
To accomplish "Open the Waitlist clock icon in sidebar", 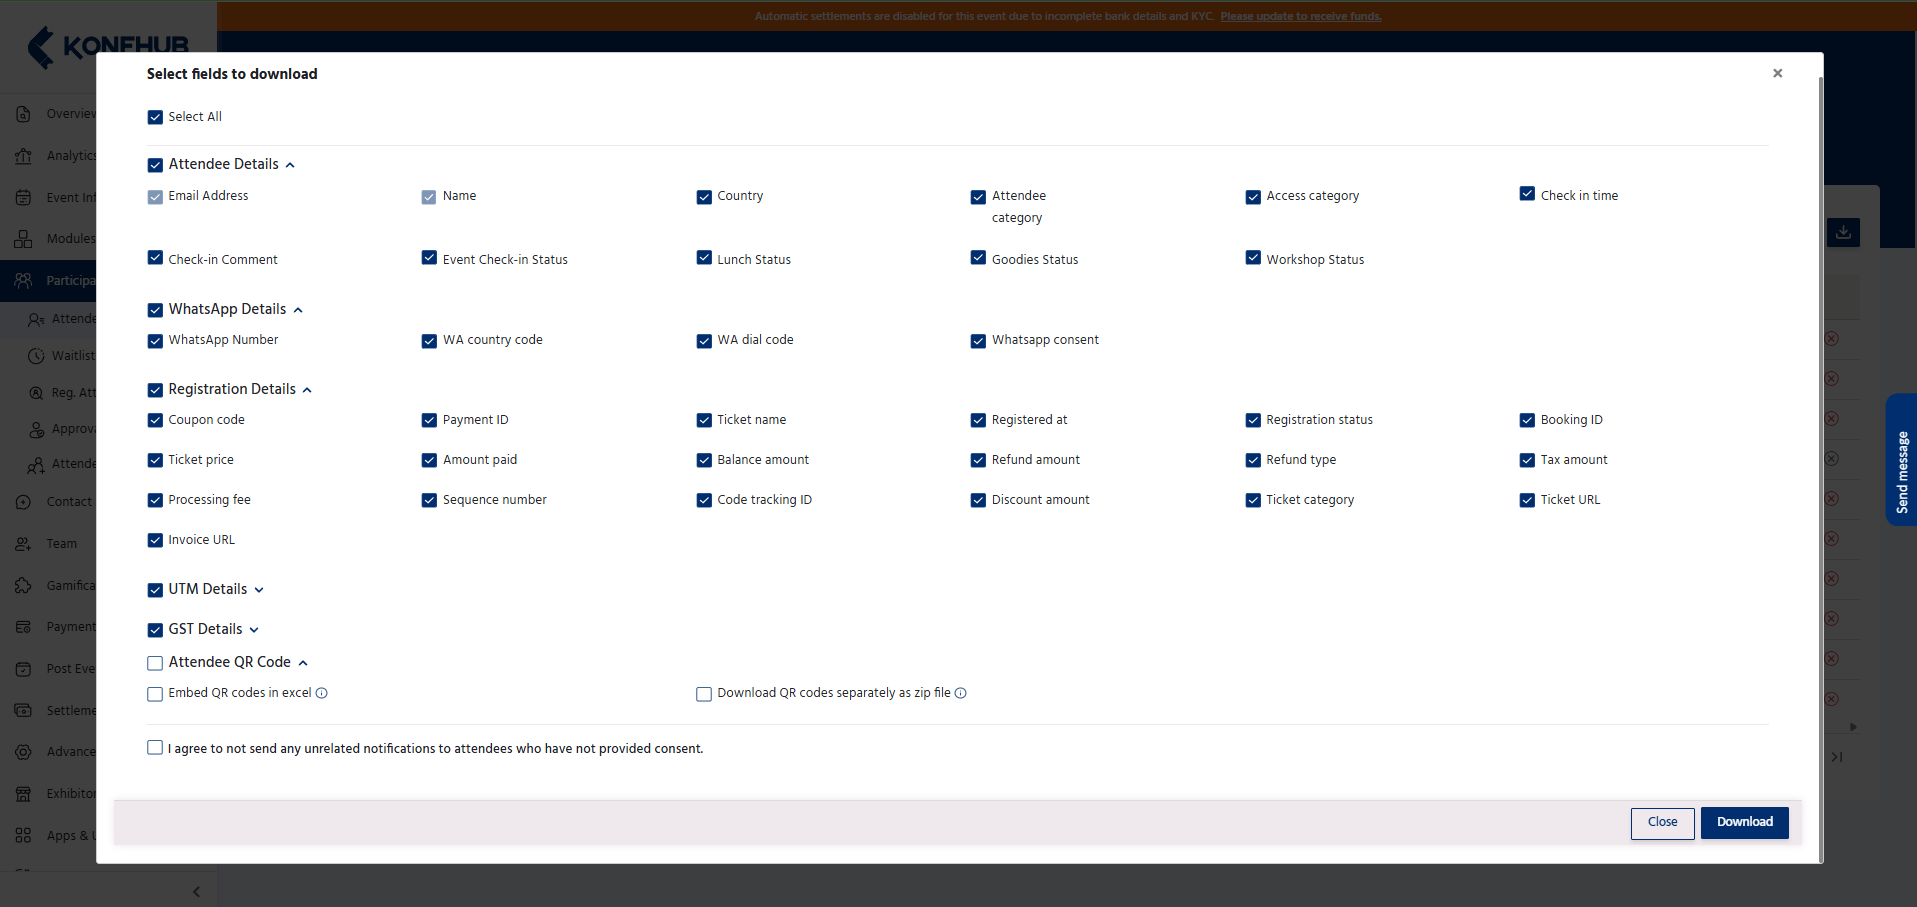I will coord(36,356).
